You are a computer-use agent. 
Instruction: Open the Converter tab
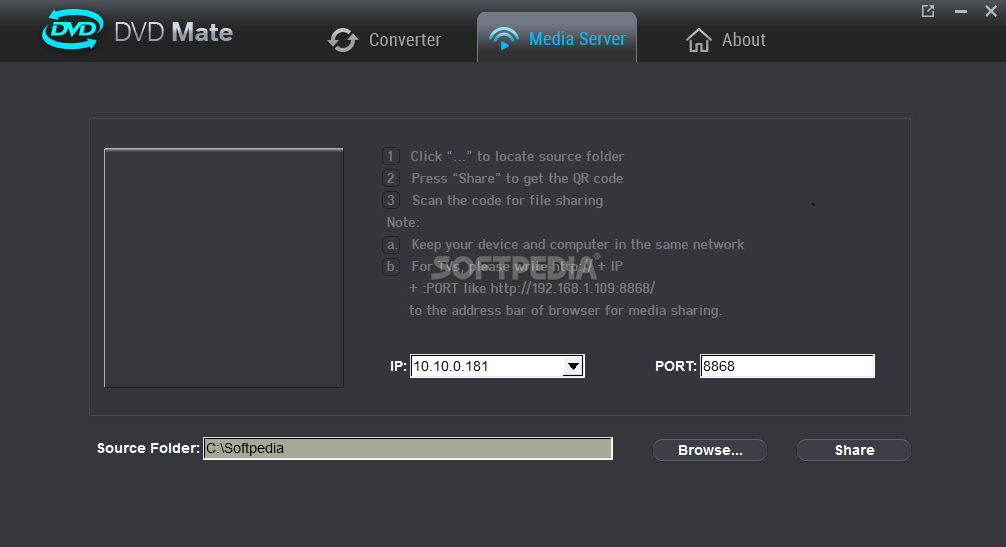(384, 40)
